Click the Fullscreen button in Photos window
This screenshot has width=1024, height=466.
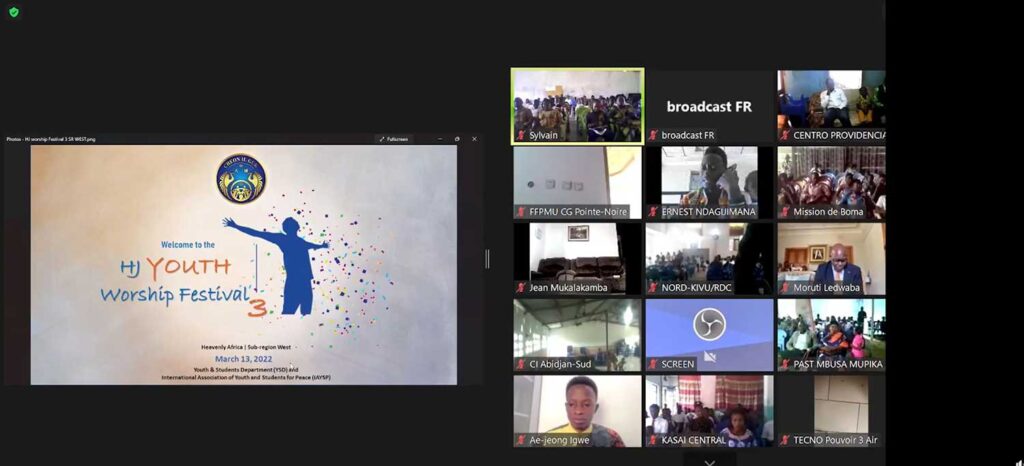tap(393, 139)
